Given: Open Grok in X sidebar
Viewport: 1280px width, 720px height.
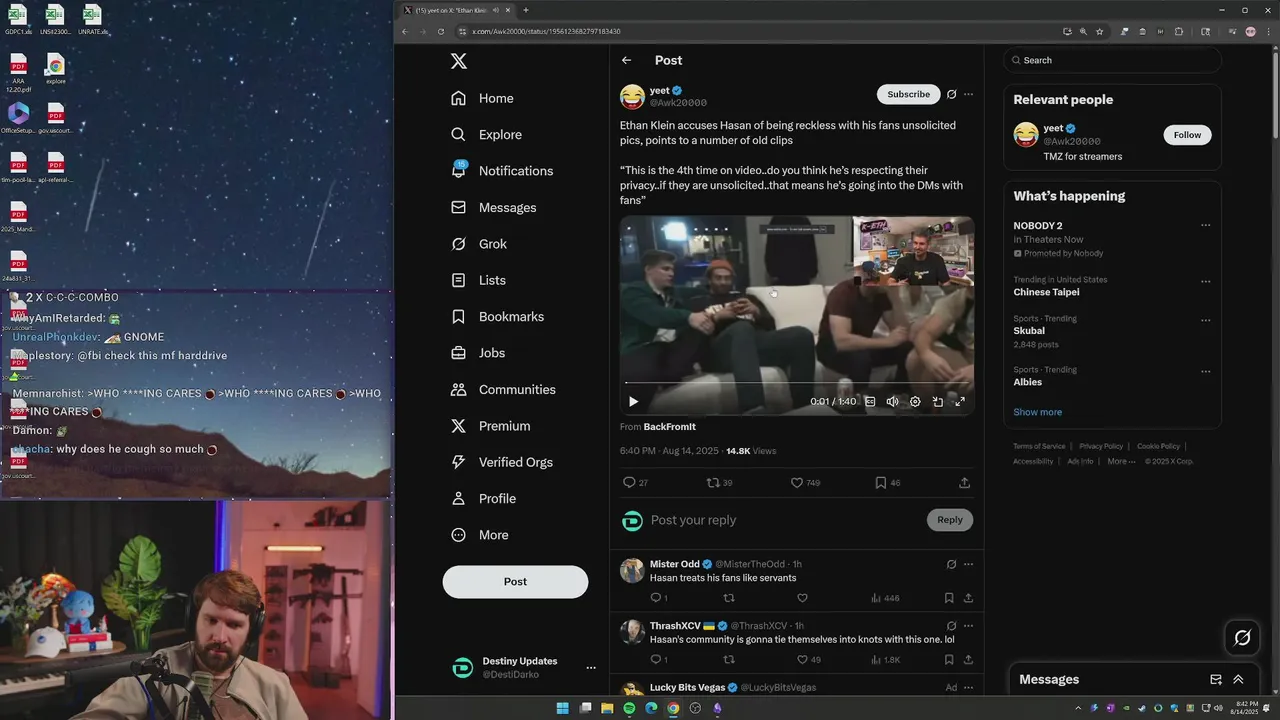Looking at the screenshot, I should (x=479, y=244).
